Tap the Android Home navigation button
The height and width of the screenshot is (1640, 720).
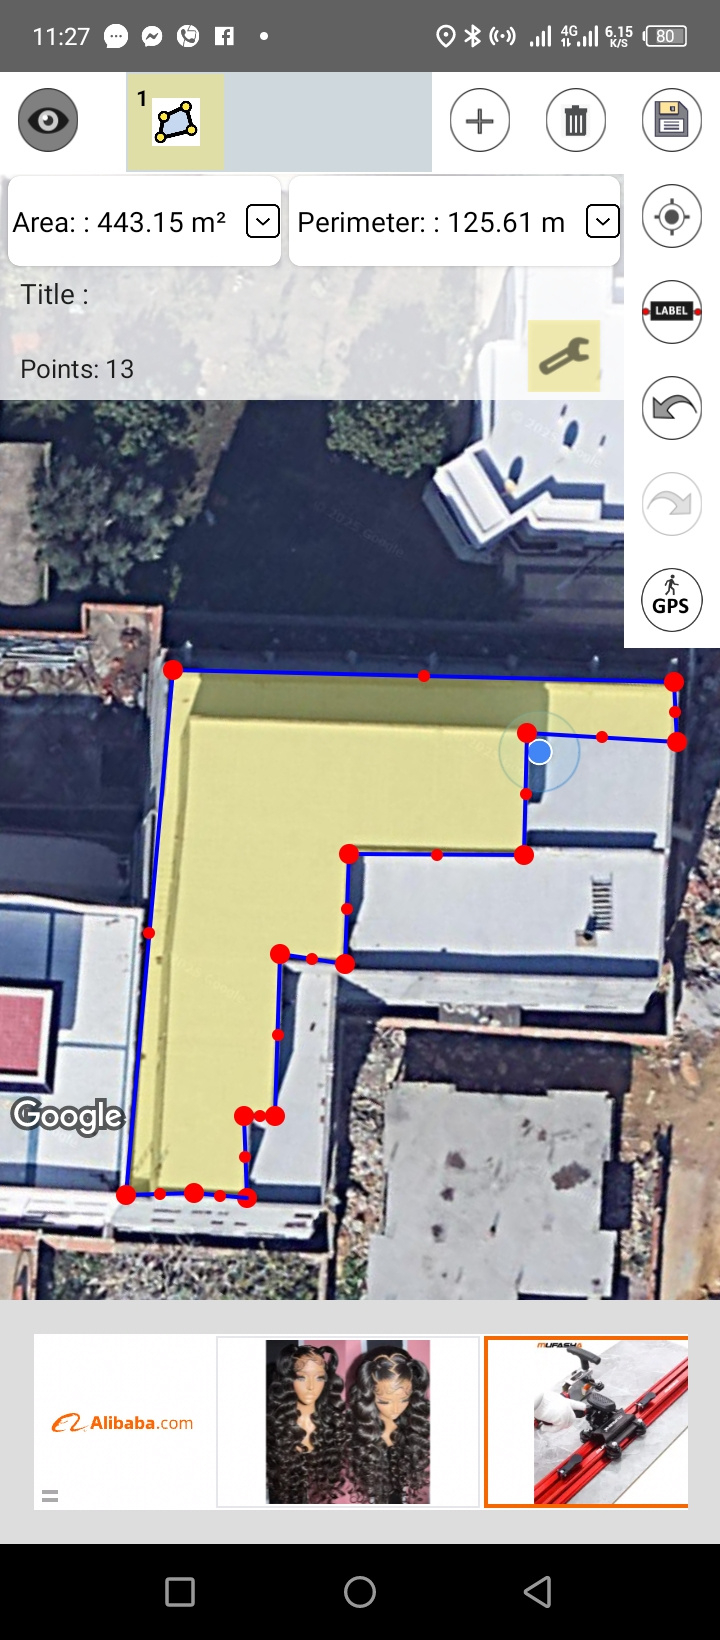coord(360,1592)
